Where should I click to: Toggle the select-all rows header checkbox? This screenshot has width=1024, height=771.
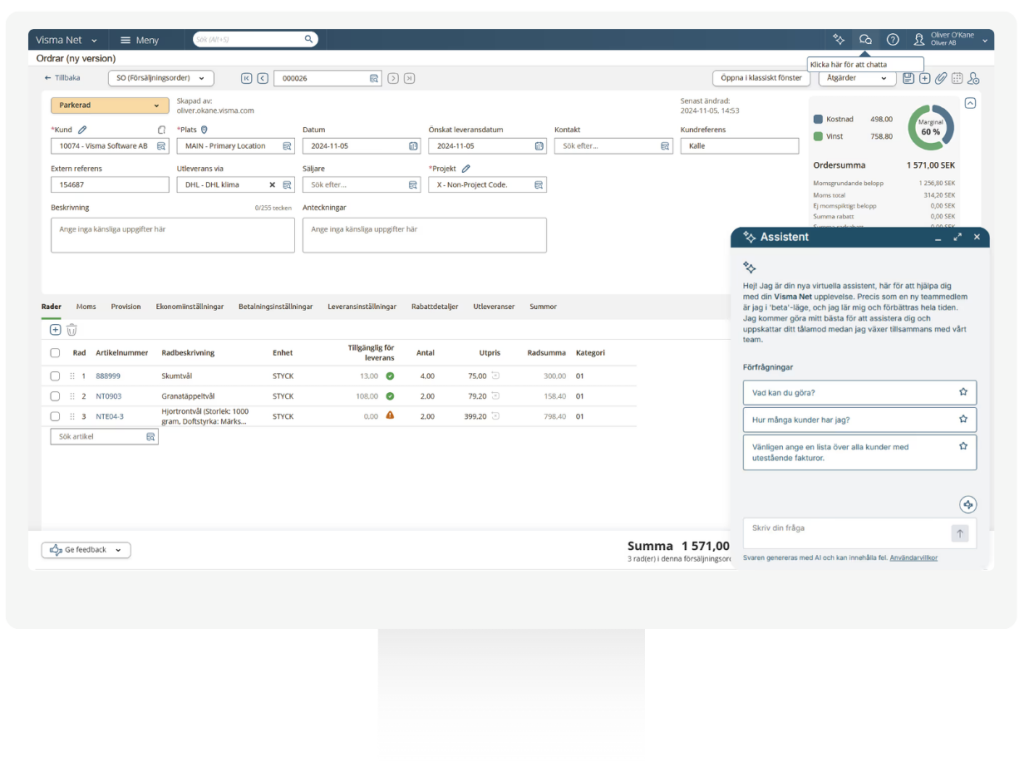(55, 353)
